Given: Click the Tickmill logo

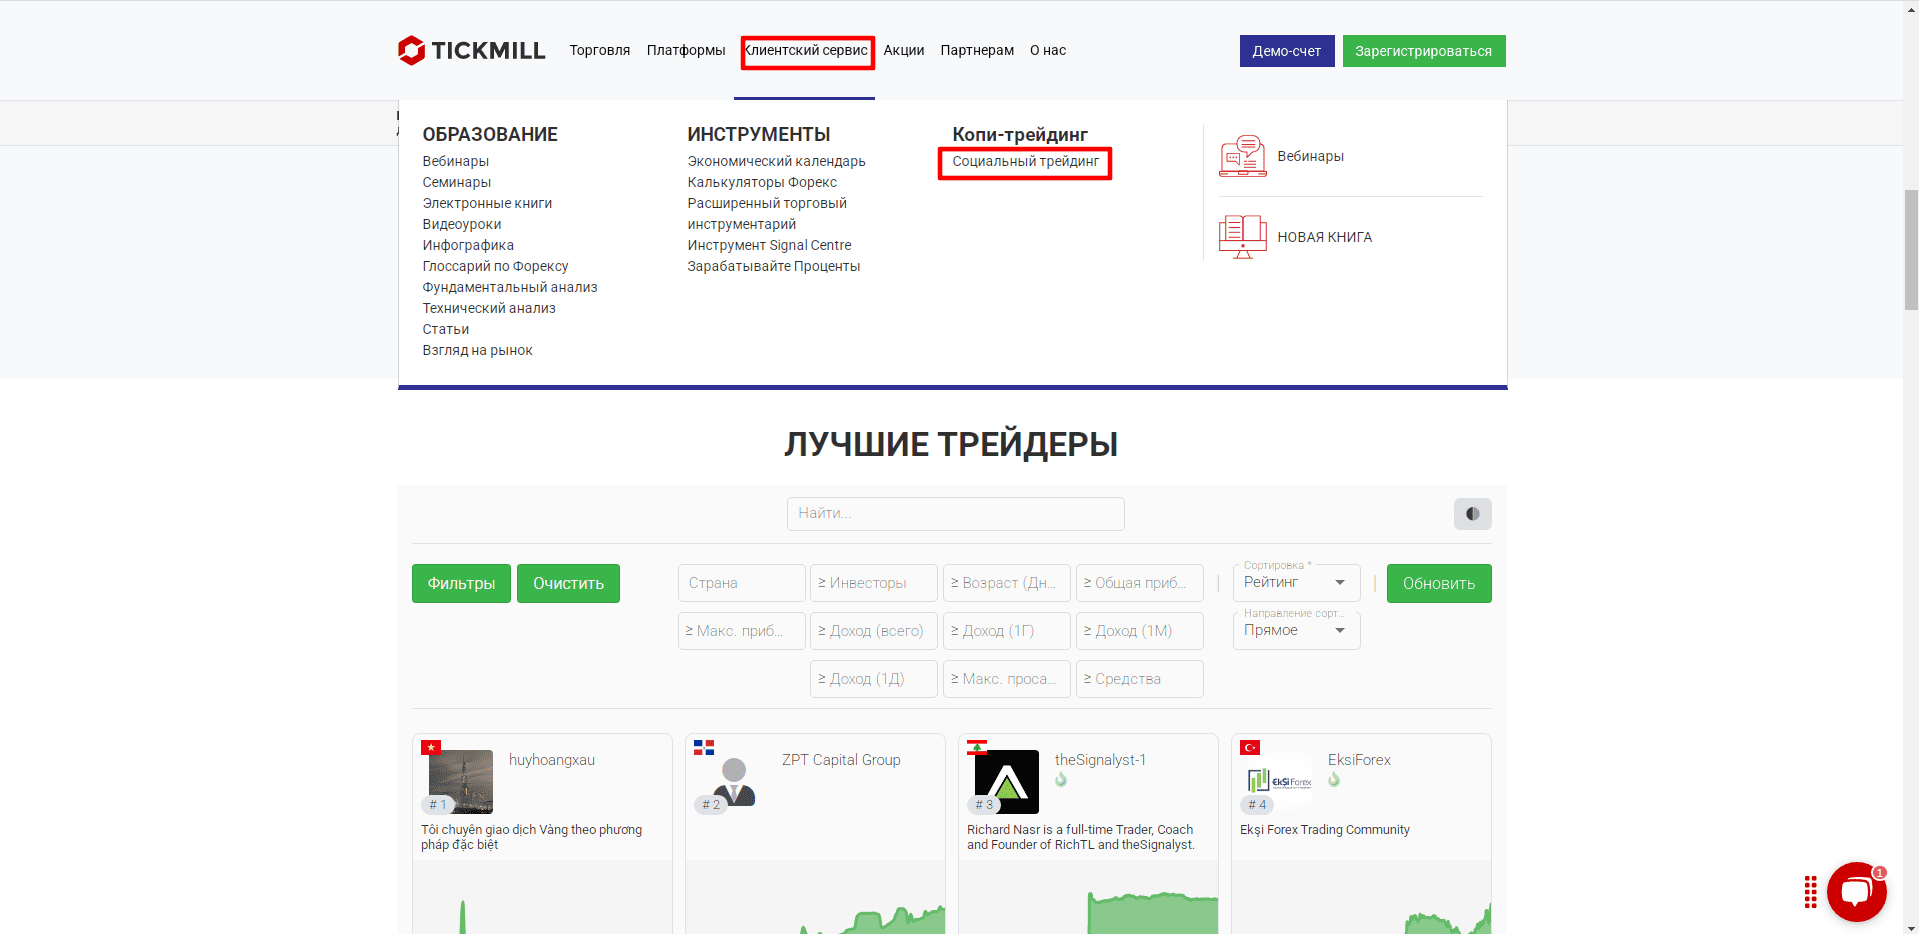Looking at the screenshot, I should coord(471,50).
